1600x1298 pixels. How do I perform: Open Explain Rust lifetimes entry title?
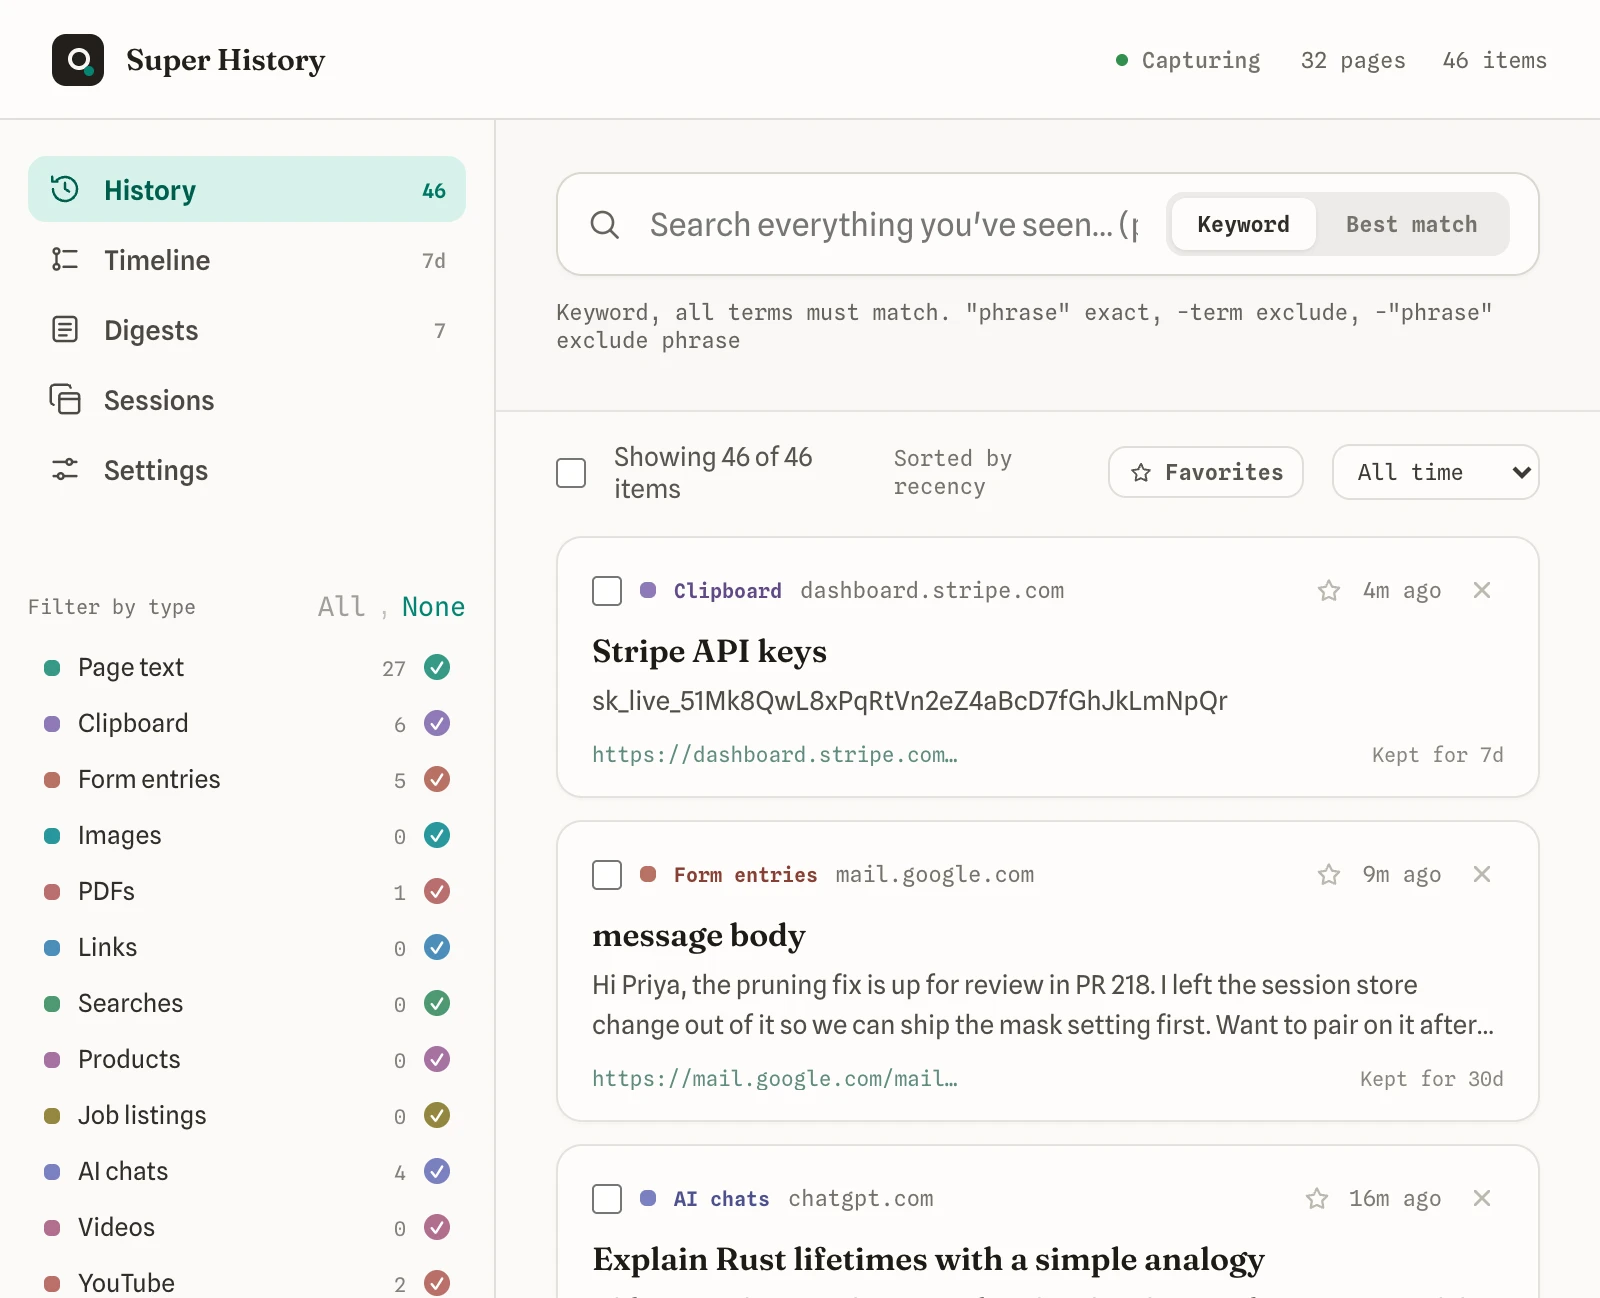click(x=928, y=1259)
